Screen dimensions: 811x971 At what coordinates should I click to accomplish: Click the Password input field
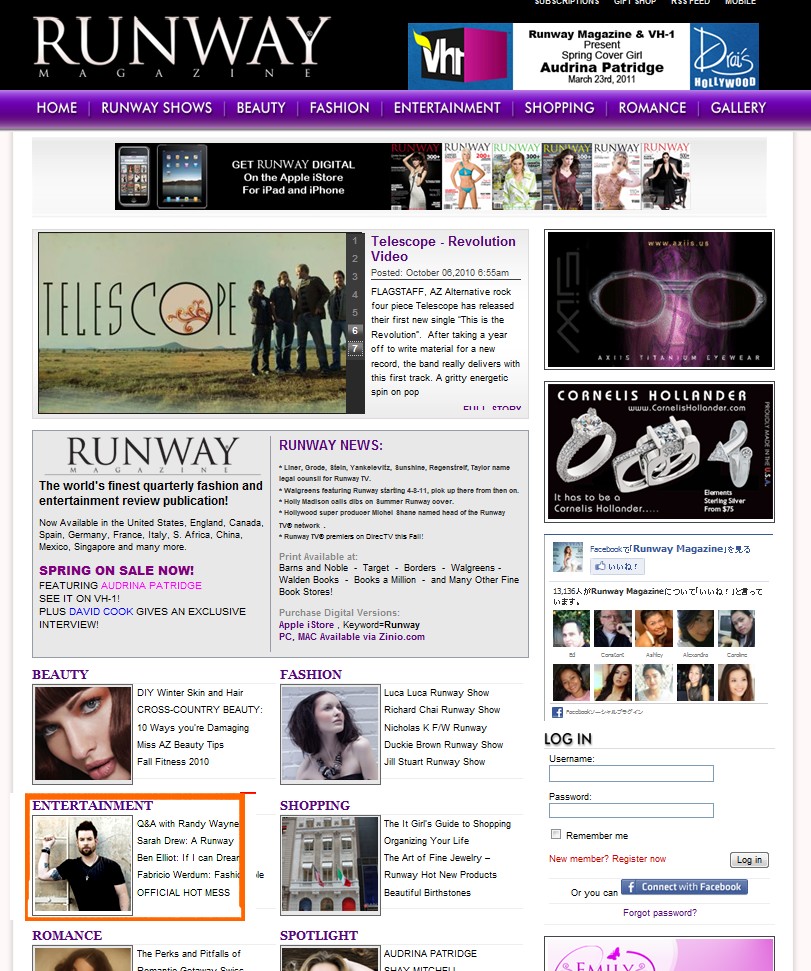tap(631, 811)
